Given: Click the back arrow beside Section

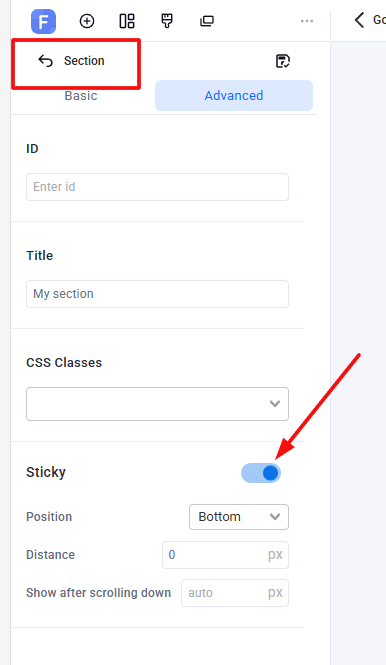Looking at the screenshot, I should [x=45, y=61].
